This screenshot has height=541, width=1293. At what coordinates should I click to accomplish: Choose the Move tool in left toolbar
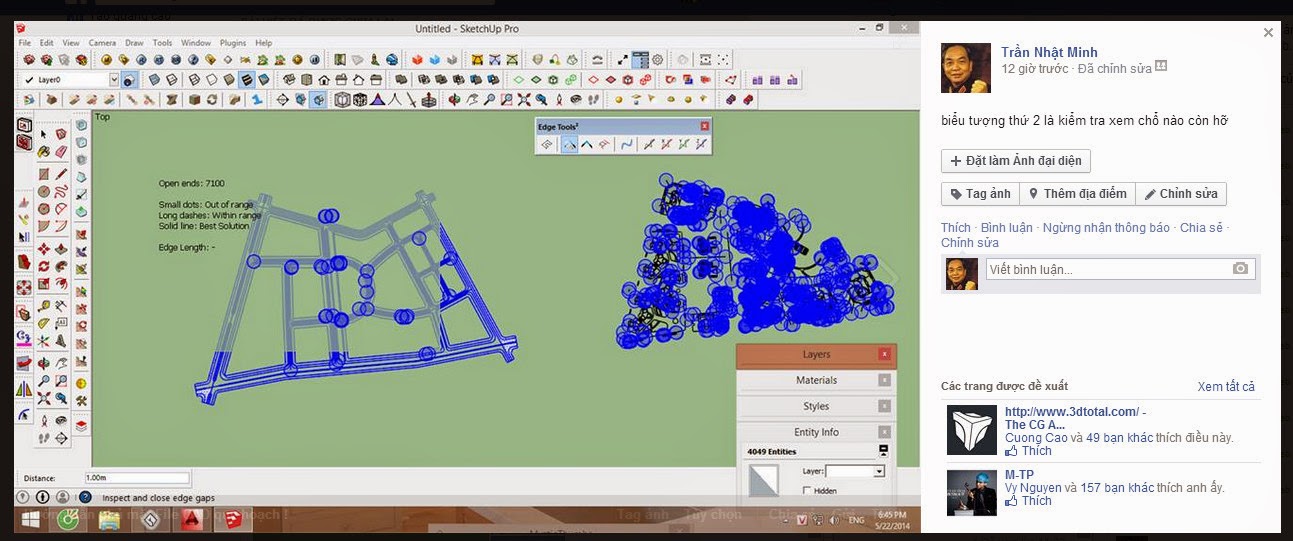[x=43, y=247]
